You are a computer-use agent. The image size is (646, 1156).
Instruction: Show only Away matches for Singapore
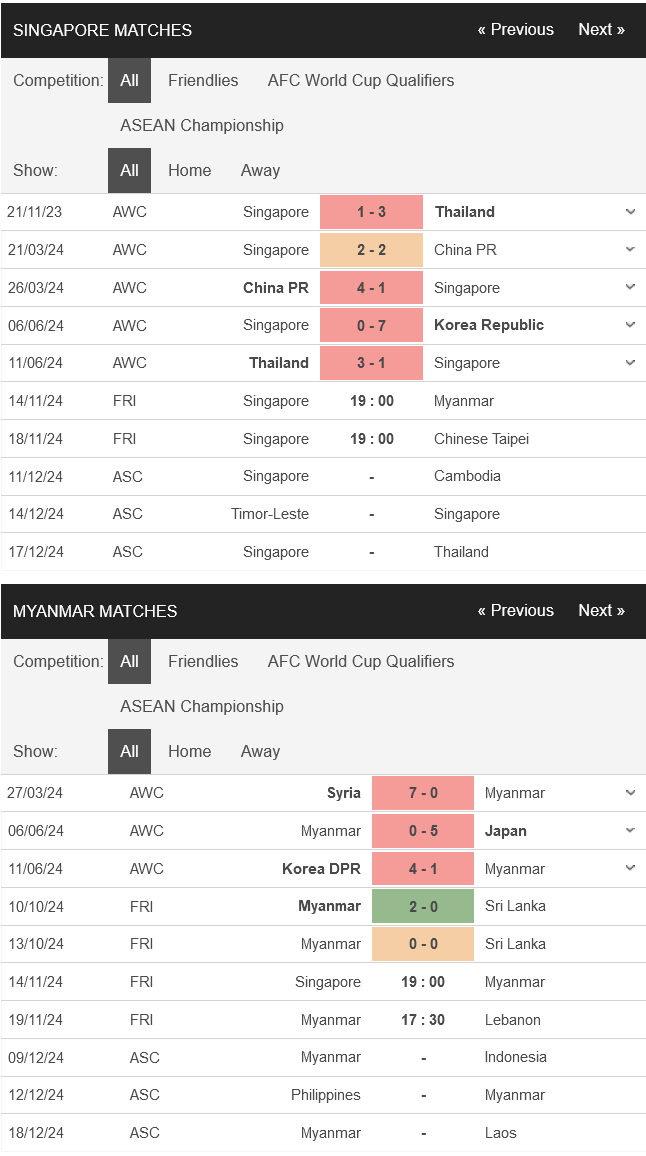[x=260, y=170]
